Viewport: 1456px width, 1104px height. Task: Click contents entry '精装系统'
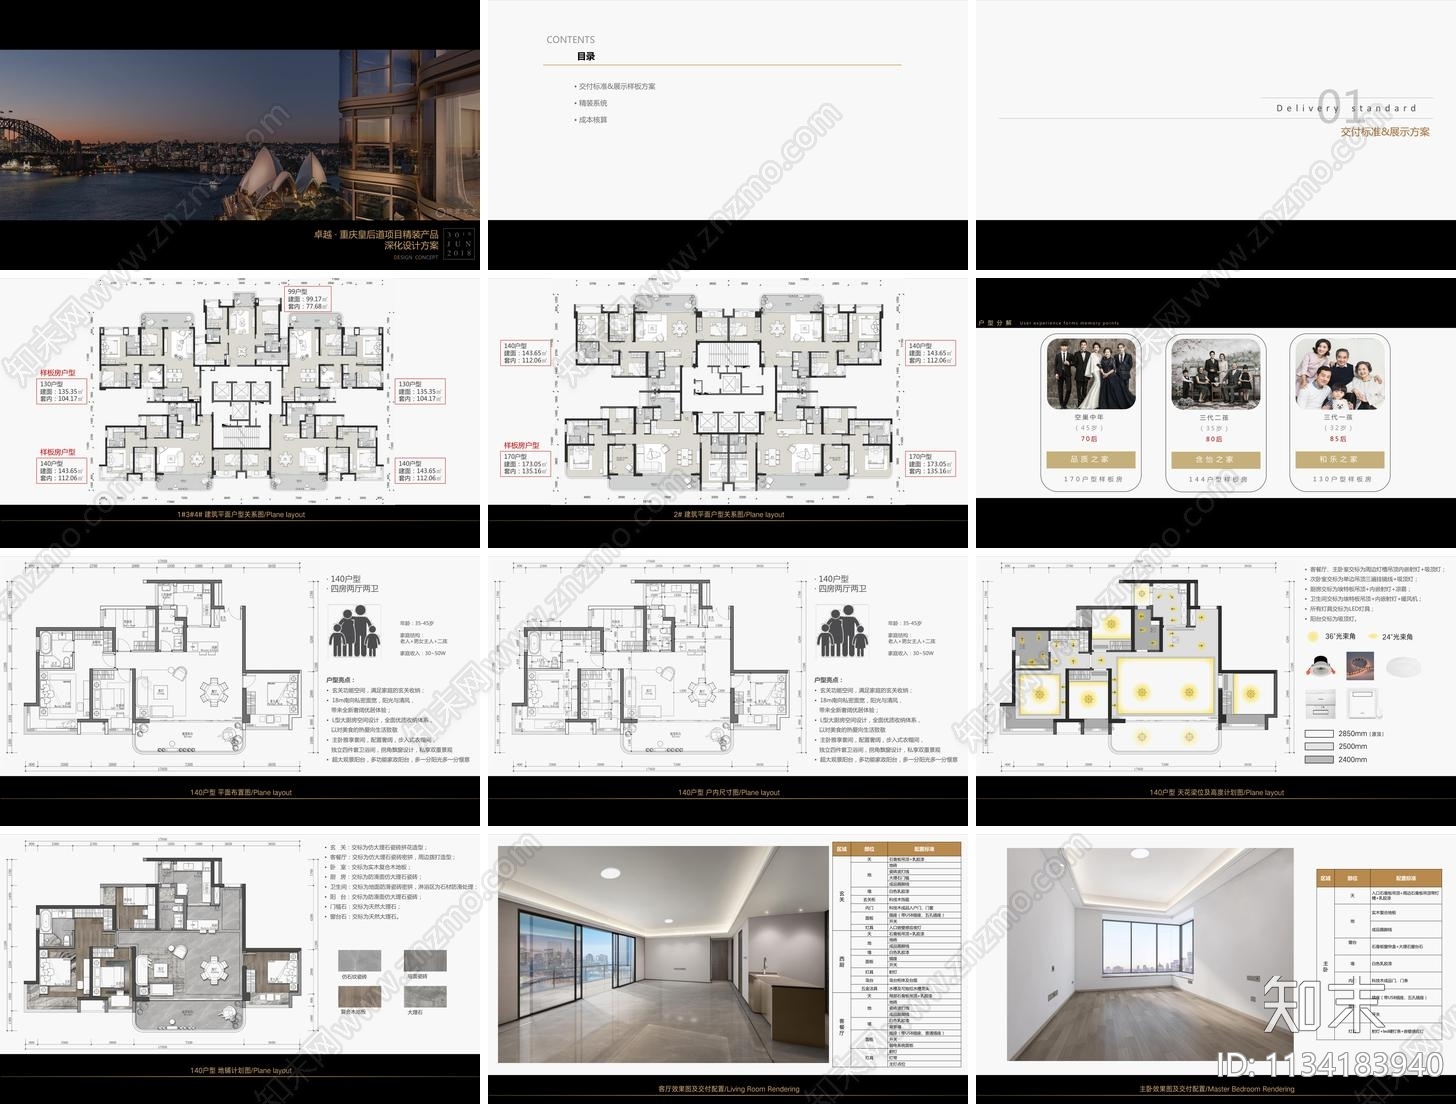pos(593,103)
